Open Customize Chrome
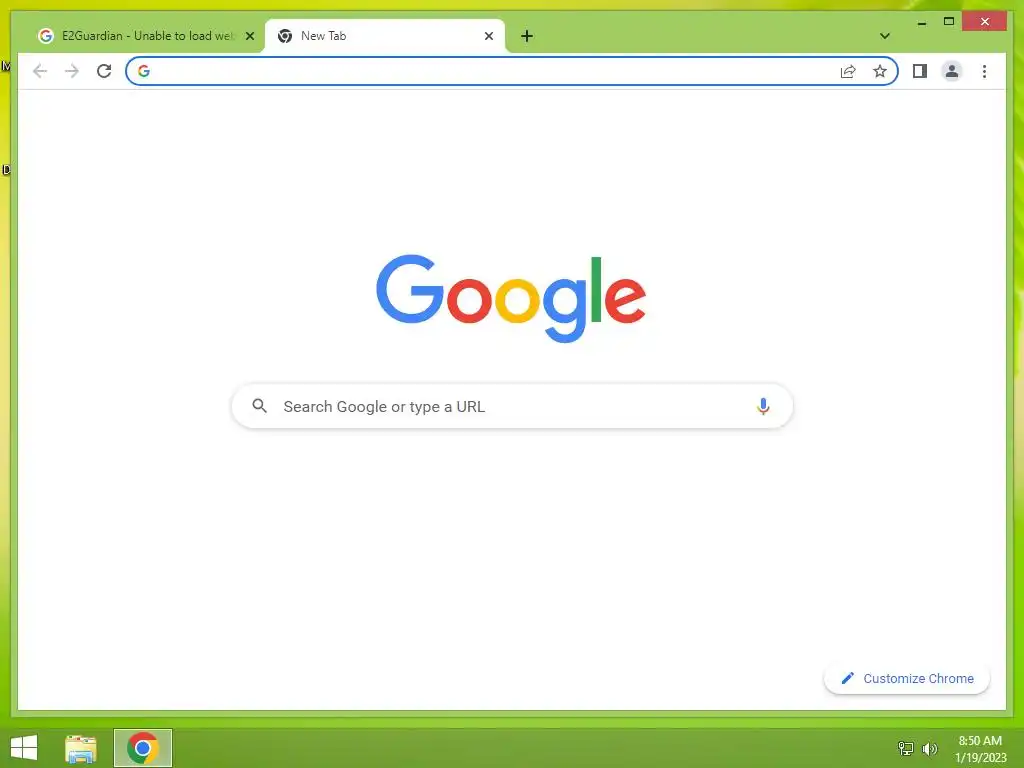This screenshot has width=1024, height=768. (907, 679)
